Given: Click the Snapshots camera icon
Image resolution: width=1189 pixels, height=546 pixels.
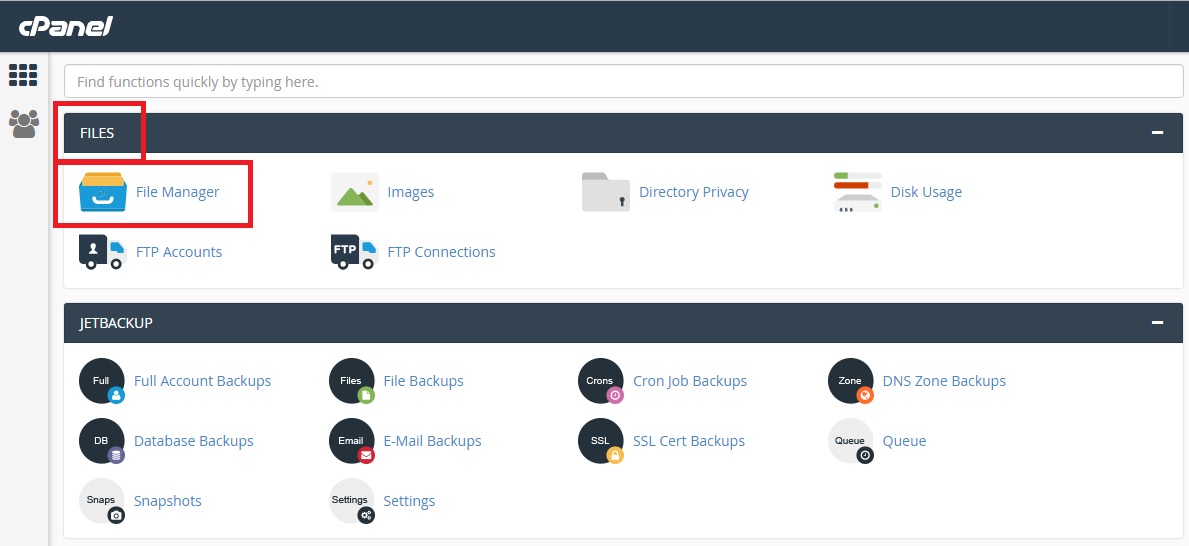Looking at the screenshot, I should 102,500.
